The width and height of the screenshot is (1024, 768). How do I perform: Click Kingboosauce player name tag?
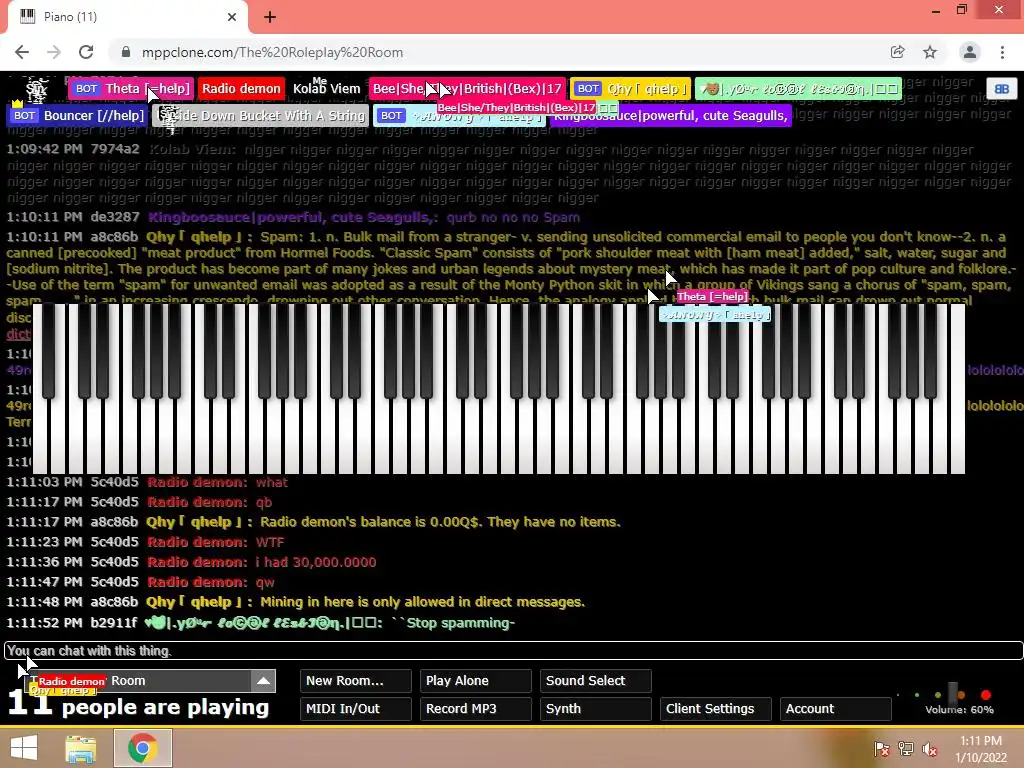click(x=671, y=116)
